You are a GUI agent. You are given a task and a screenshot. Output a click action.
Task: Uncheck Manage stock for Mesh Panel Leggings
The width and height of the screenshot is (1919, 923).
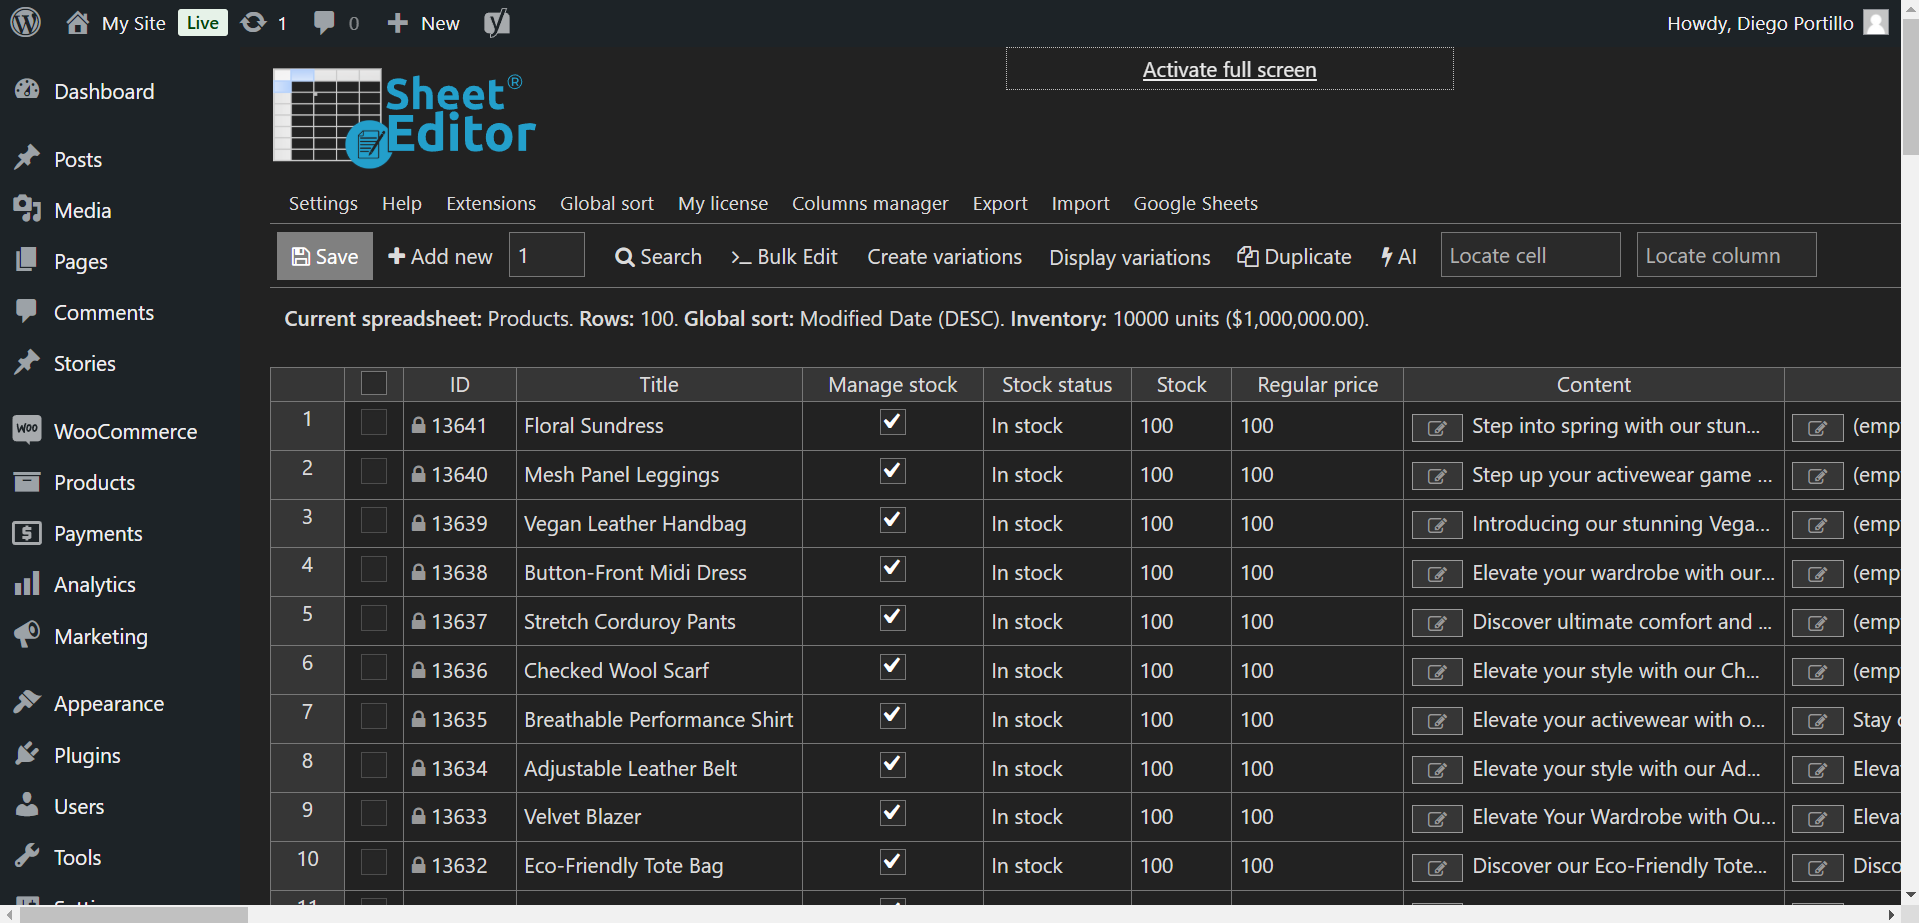[893, 472]
